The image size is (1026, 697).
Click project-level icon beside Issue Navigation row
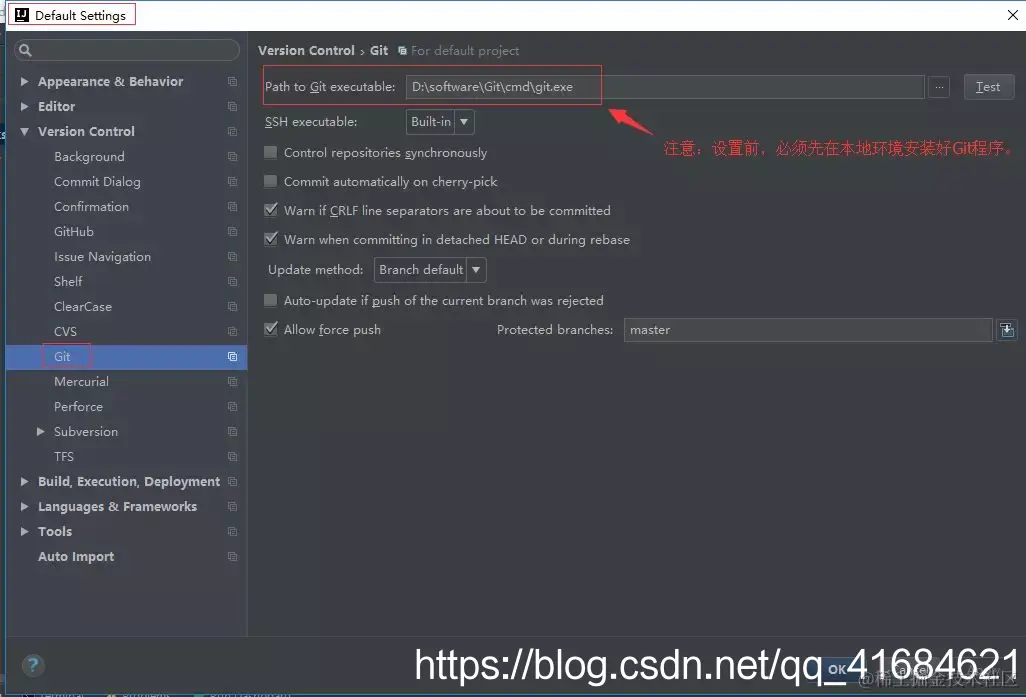tap(232, 257)
